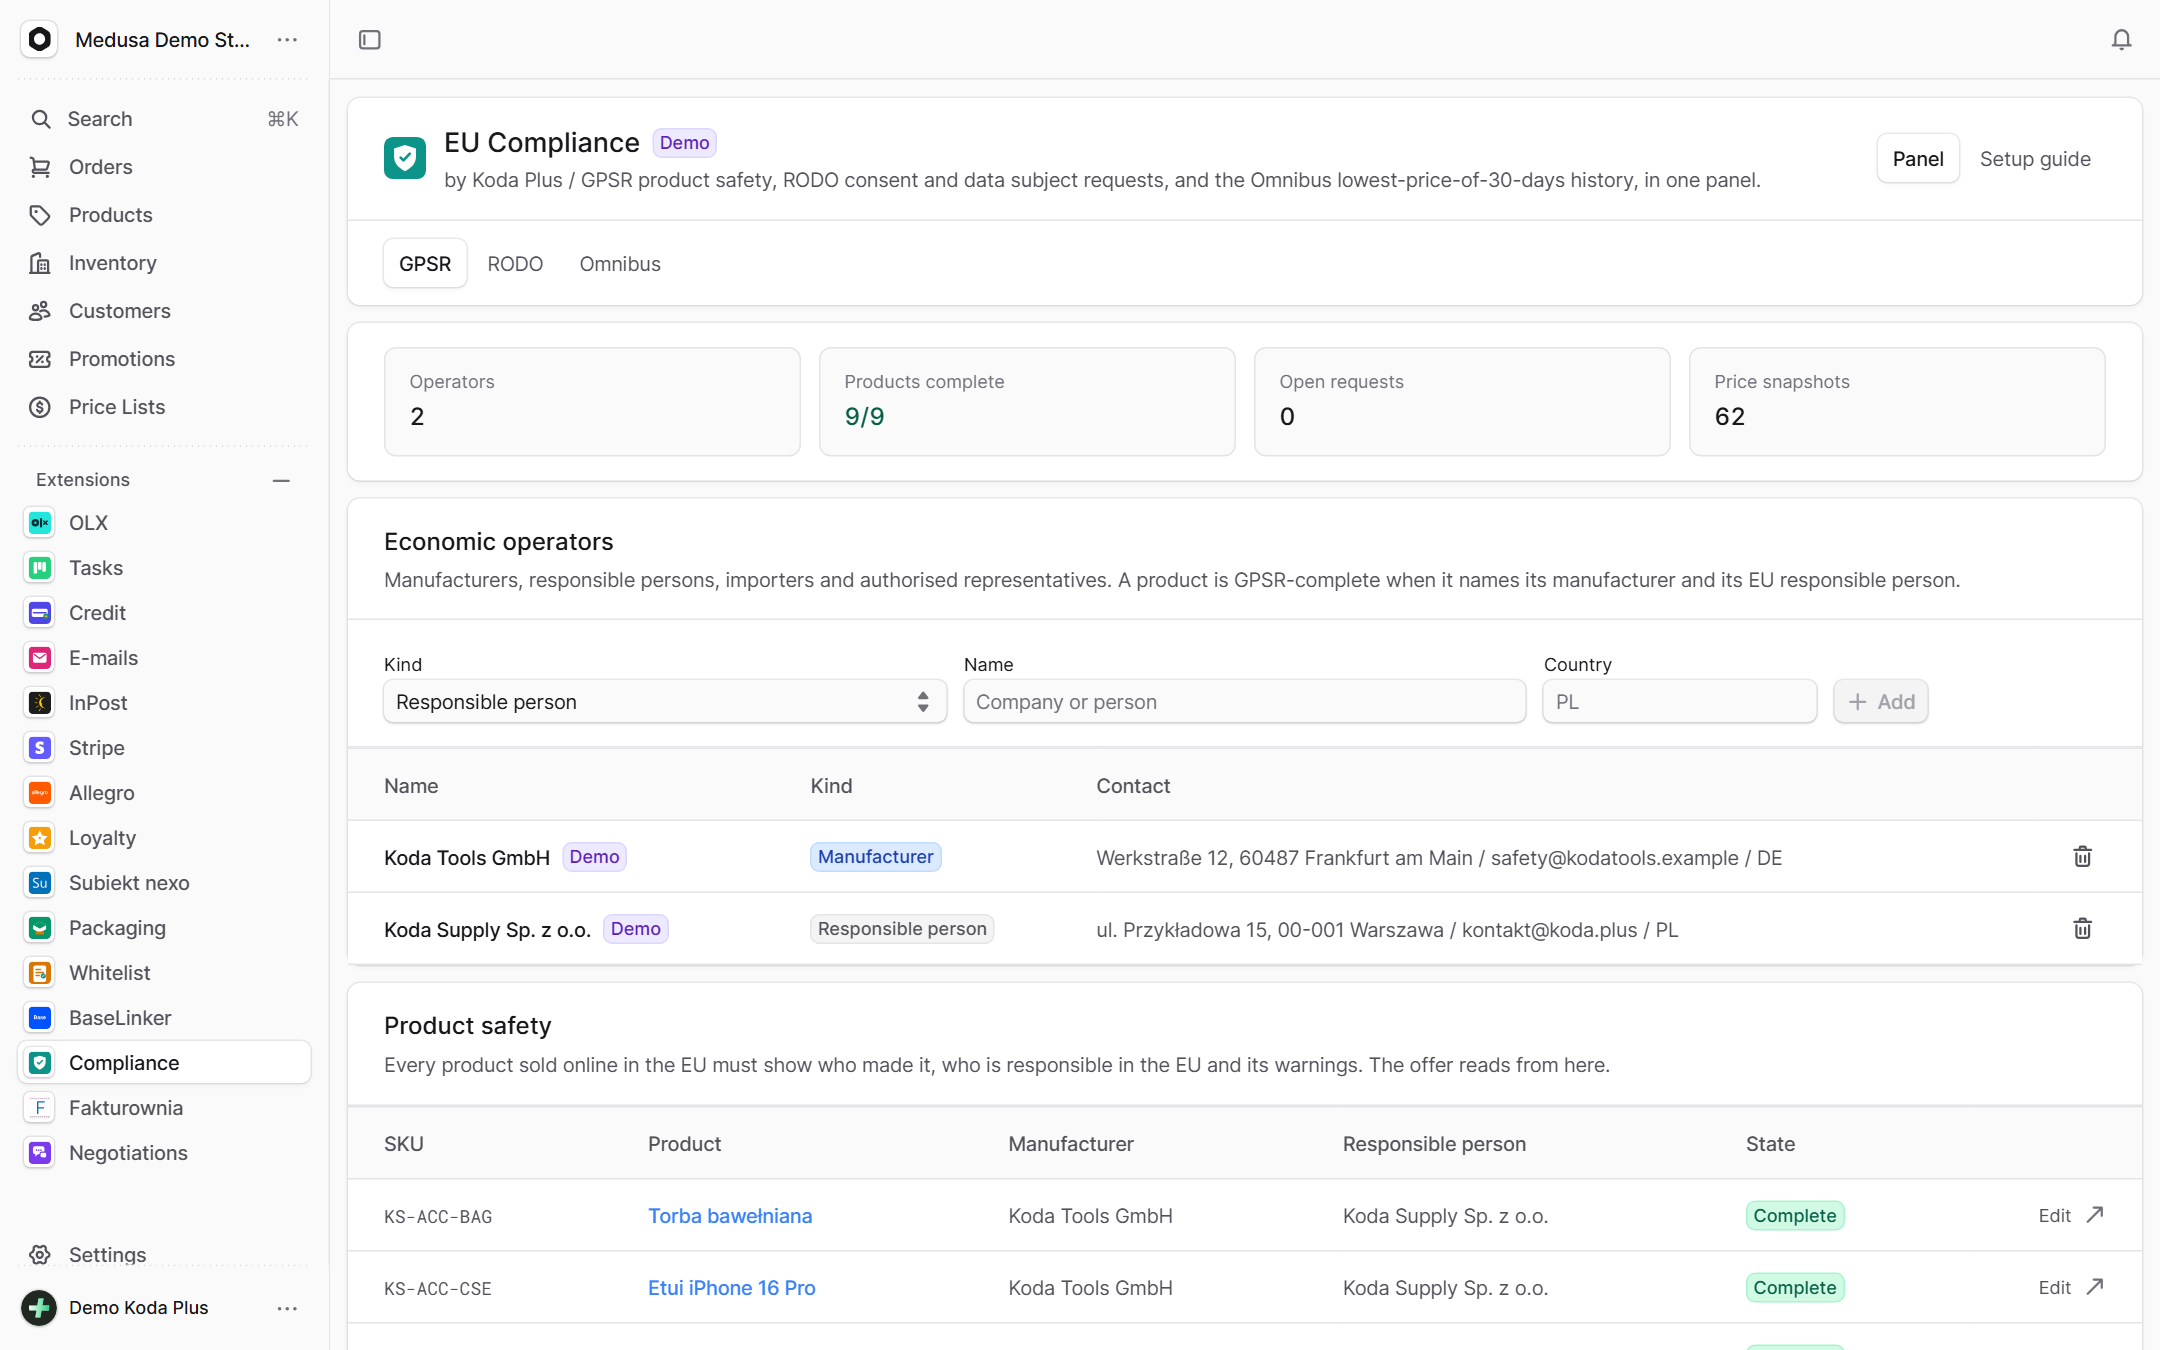Screen dimensions: 2160x1350
Task: Focus the Company or person name field
Action: coord(1244,702)
